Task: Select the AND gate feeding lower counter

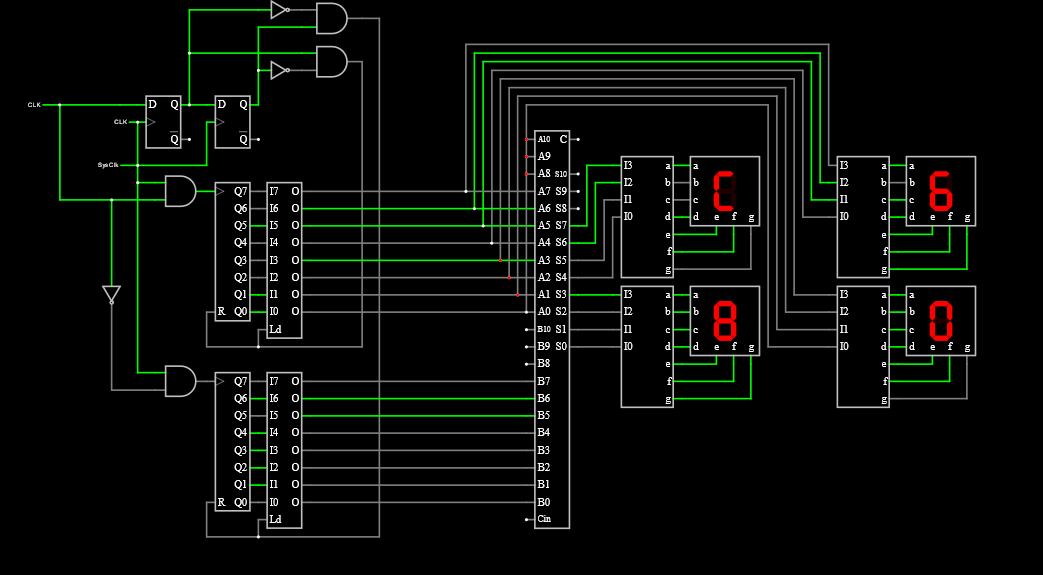Action: point(180,381)
